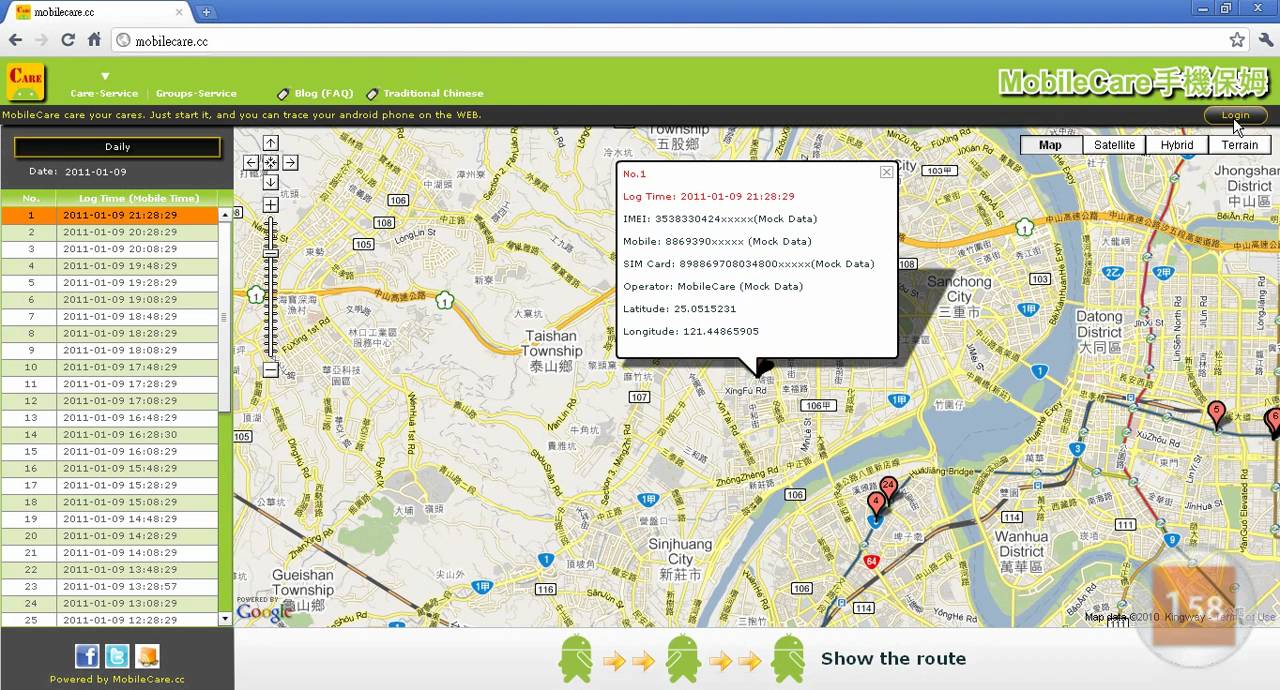Click the Log Time (Mobile Time) column header
The height and width of the screenshot is (690, 1280).
pyautogui.click(x=139, y=198)
